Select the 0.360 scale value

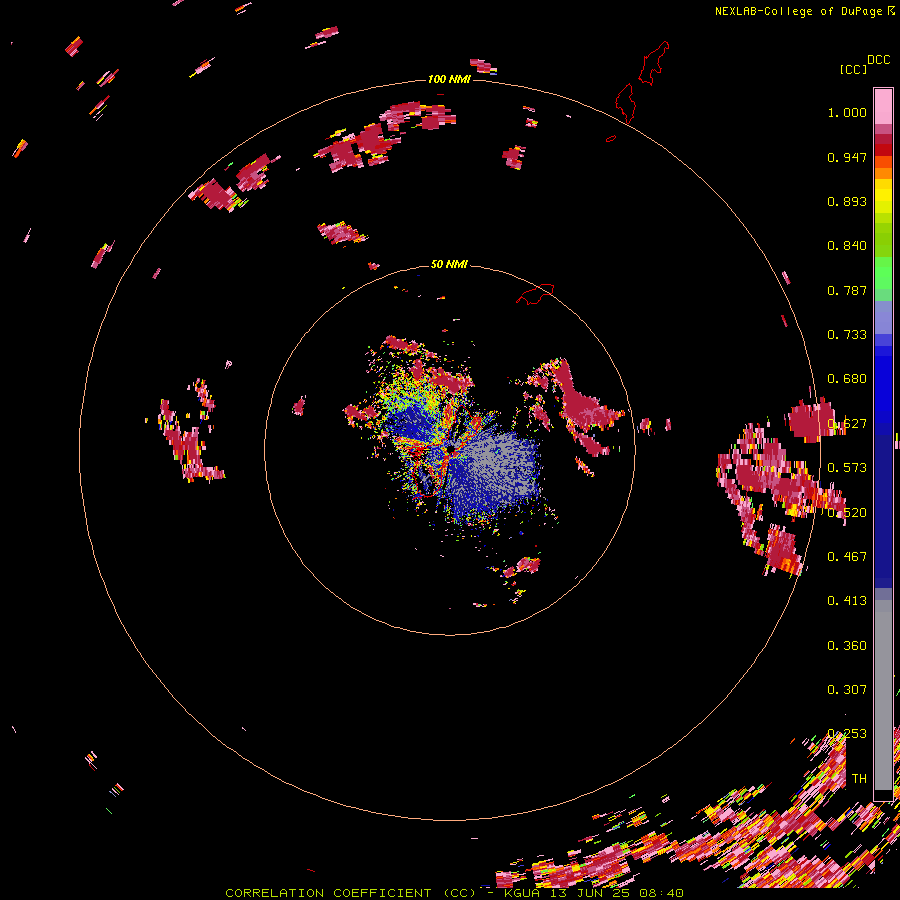click(x=847, y=646)
